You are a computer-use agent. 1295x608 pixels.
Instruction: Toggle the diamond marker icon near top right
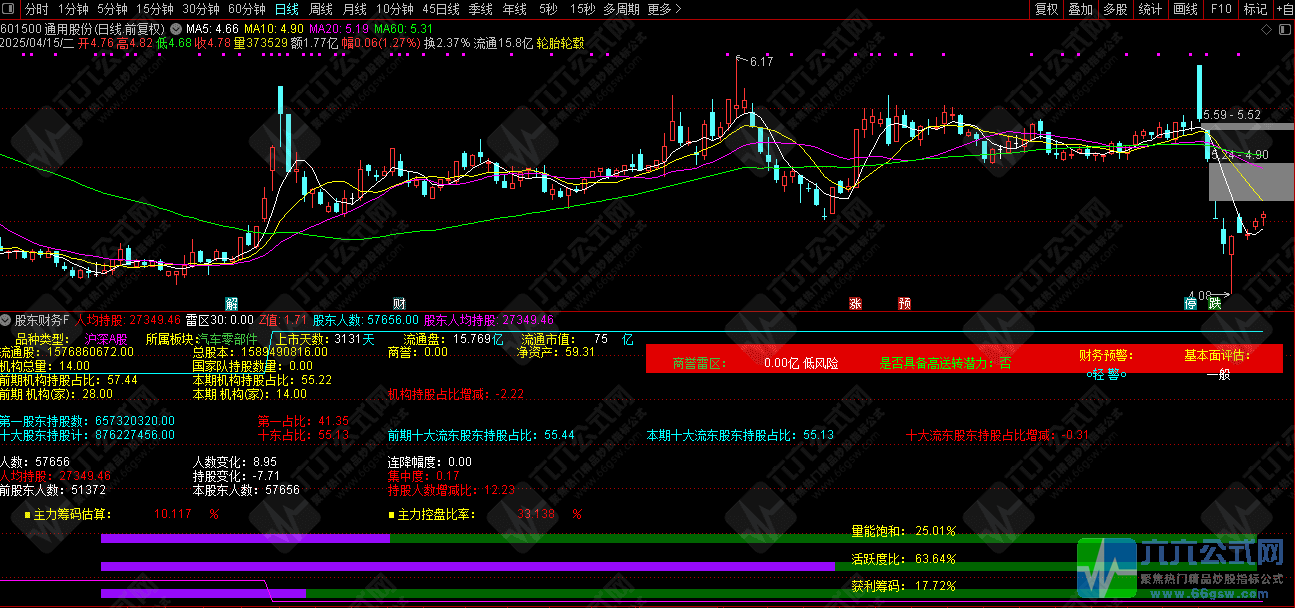1266,28
